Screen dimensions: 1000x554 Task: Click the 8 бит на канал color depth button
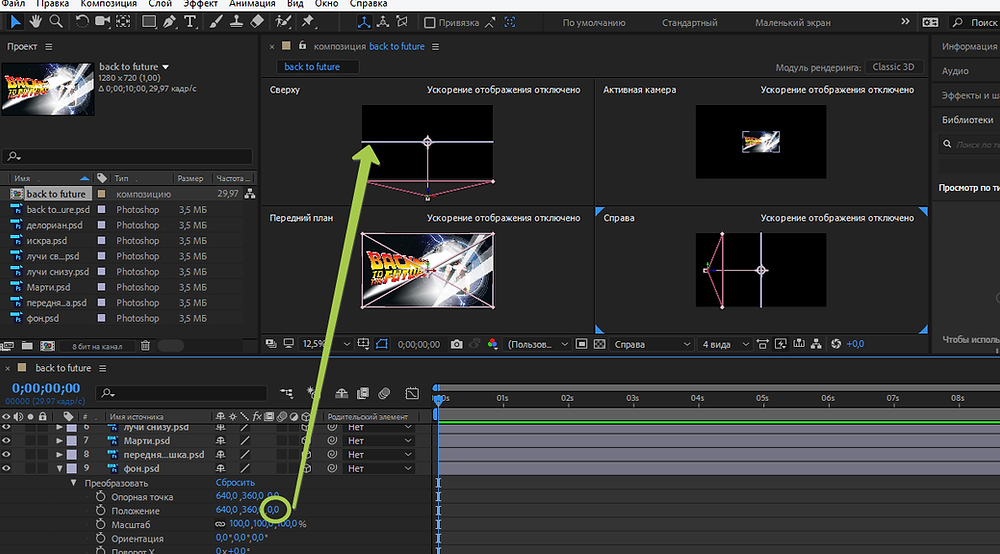(97, 346)
